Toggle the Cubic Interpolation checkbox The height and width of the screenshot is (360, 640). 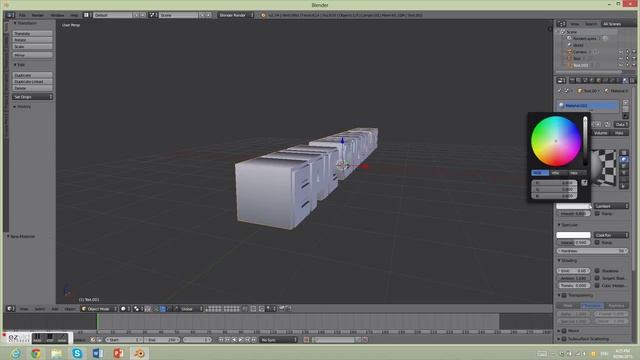tap(597, 285)
